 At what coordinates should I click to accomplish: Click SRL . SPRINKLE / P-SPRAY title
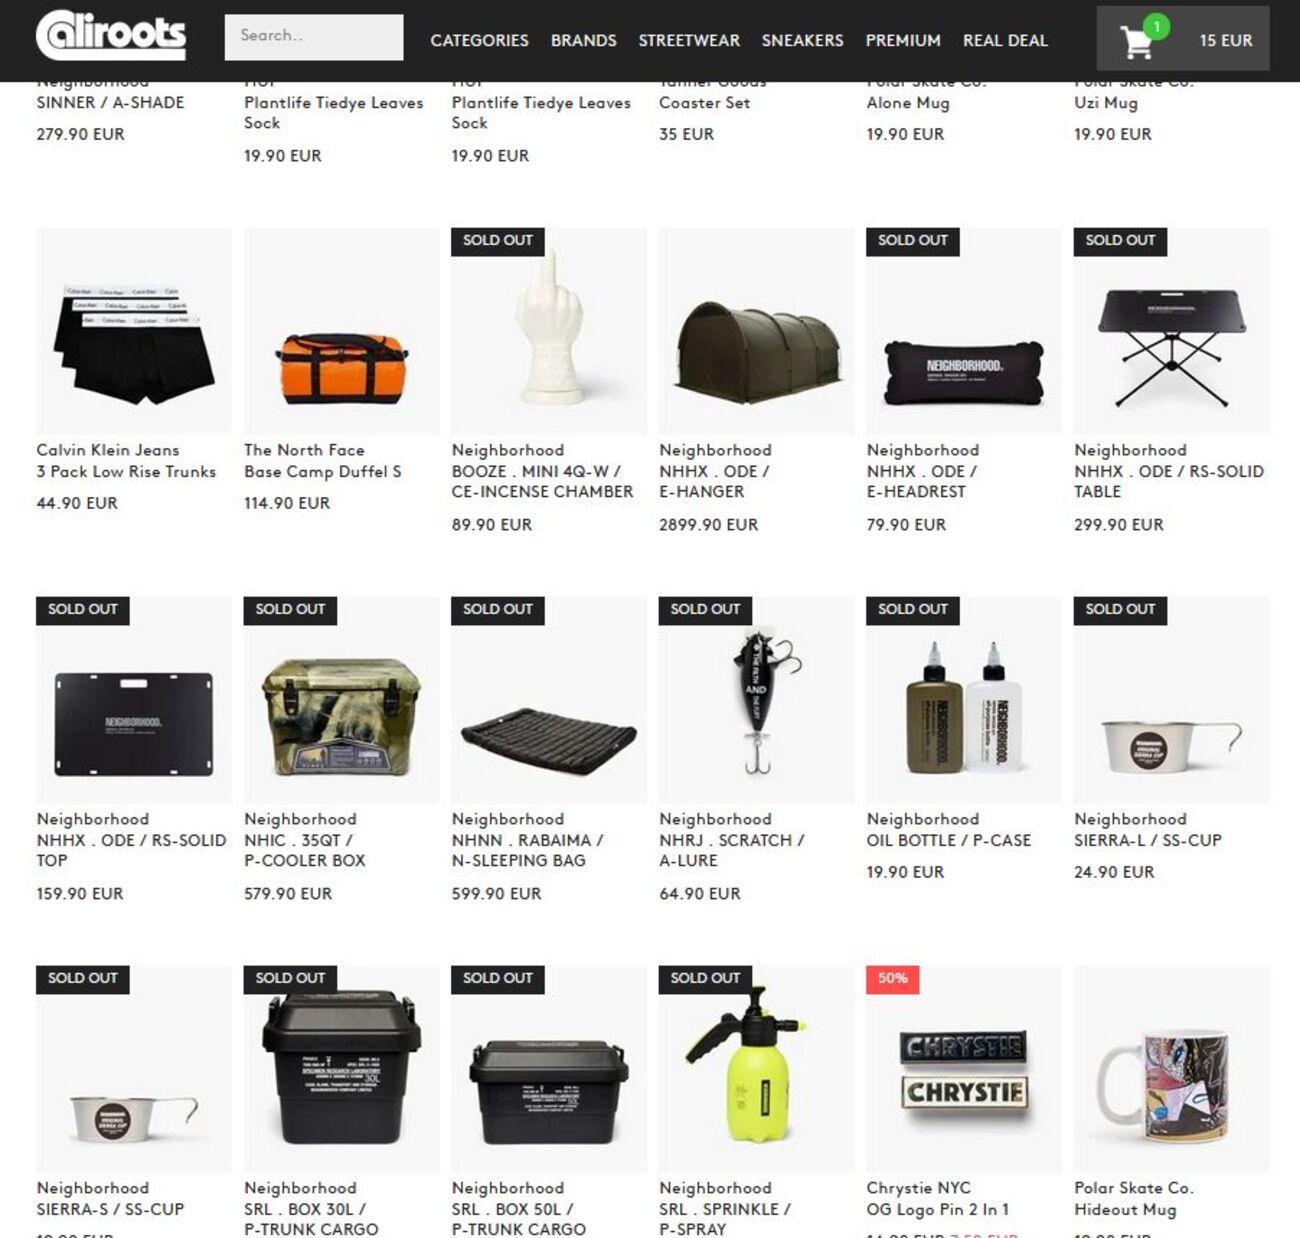click(x=725, y=1219)
